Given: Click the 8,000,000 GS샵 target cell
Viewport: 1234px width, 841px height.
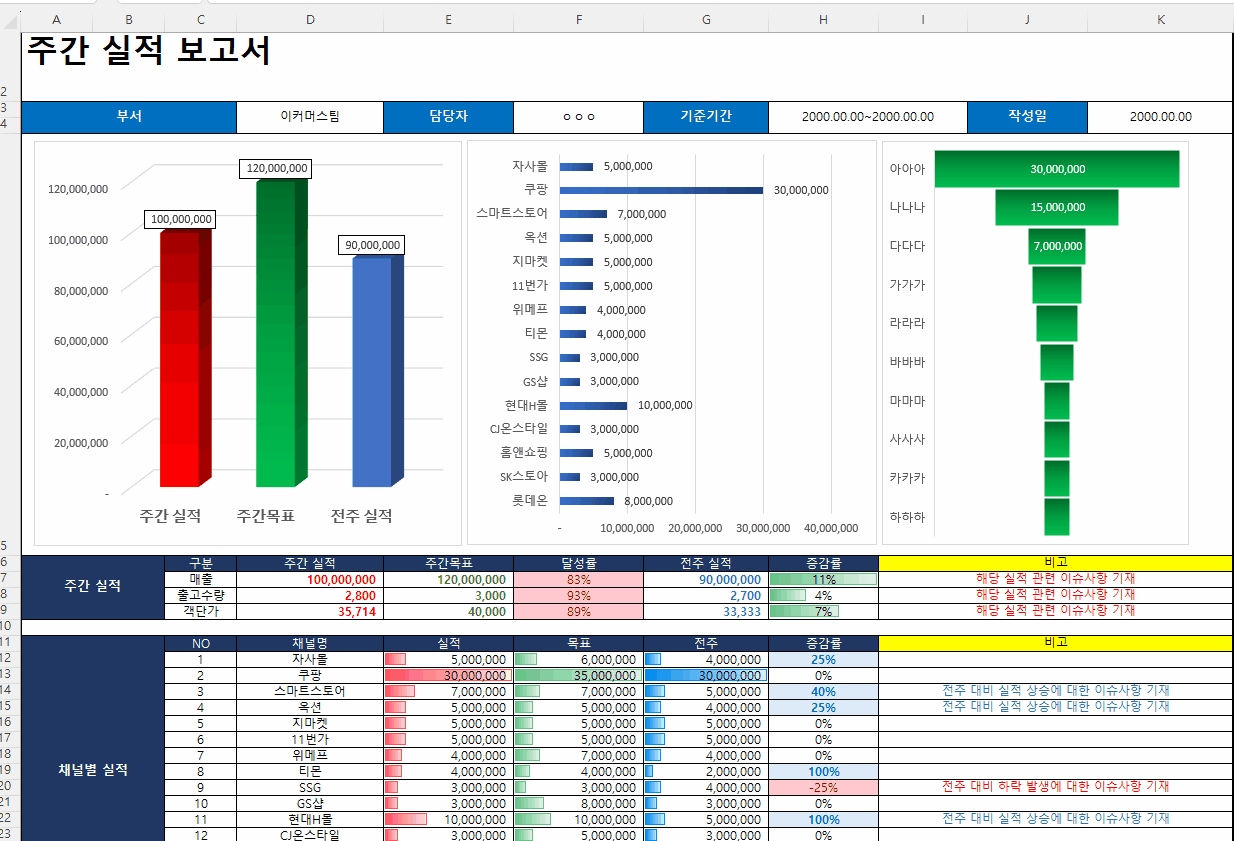Looking at the screenshot, I should pos(578,803).
